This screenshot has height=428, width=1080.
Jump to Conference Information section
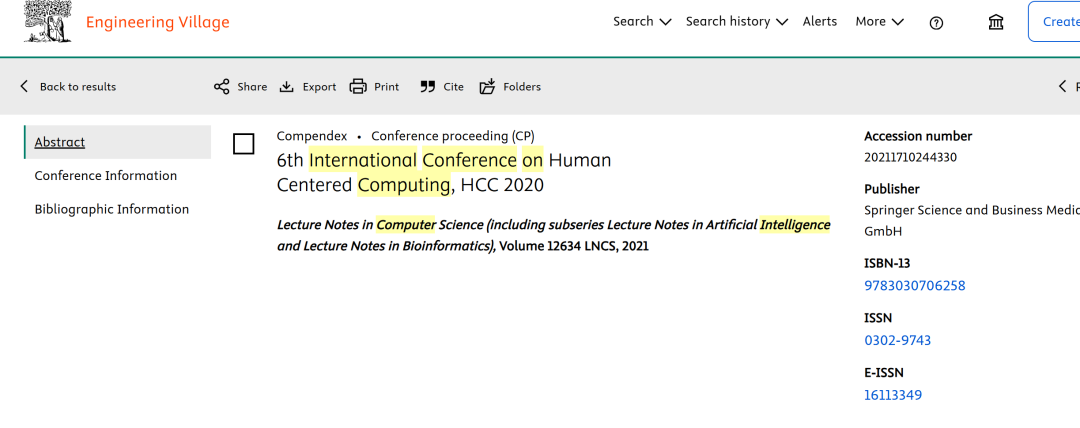pyautogui.click(x=105, y=176)
